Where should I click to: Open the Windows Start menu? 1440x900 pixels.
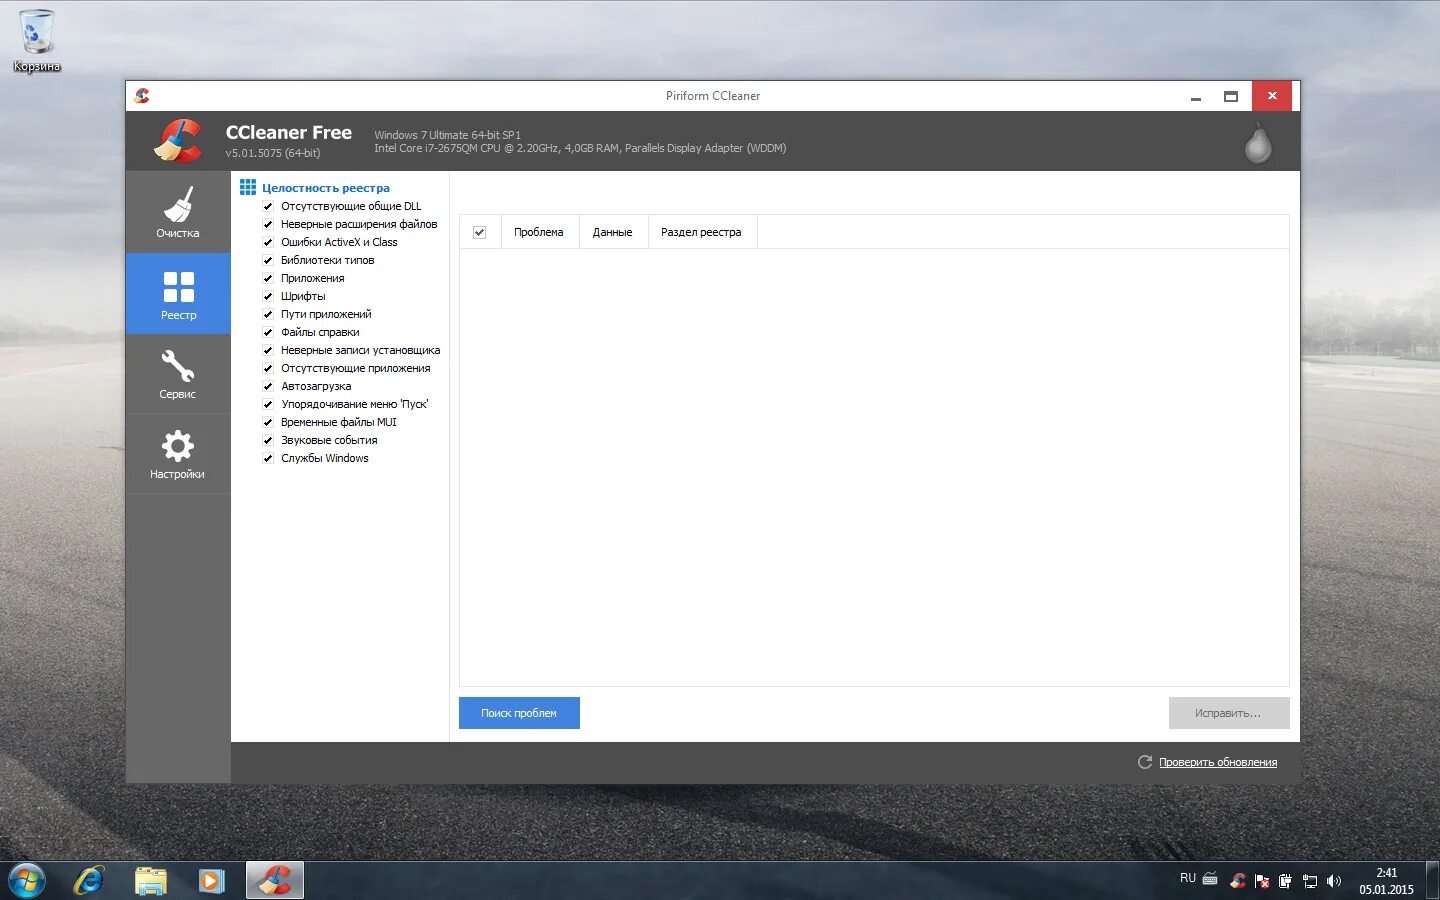pyautogui.click(x=27, y=881)
